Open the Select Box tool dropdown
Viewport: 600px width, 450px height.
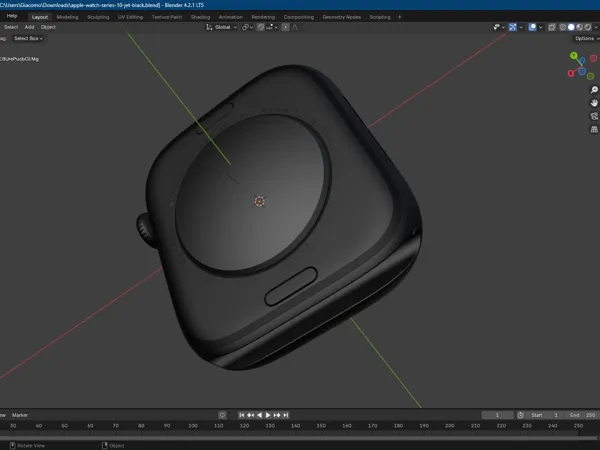(28, 38)
